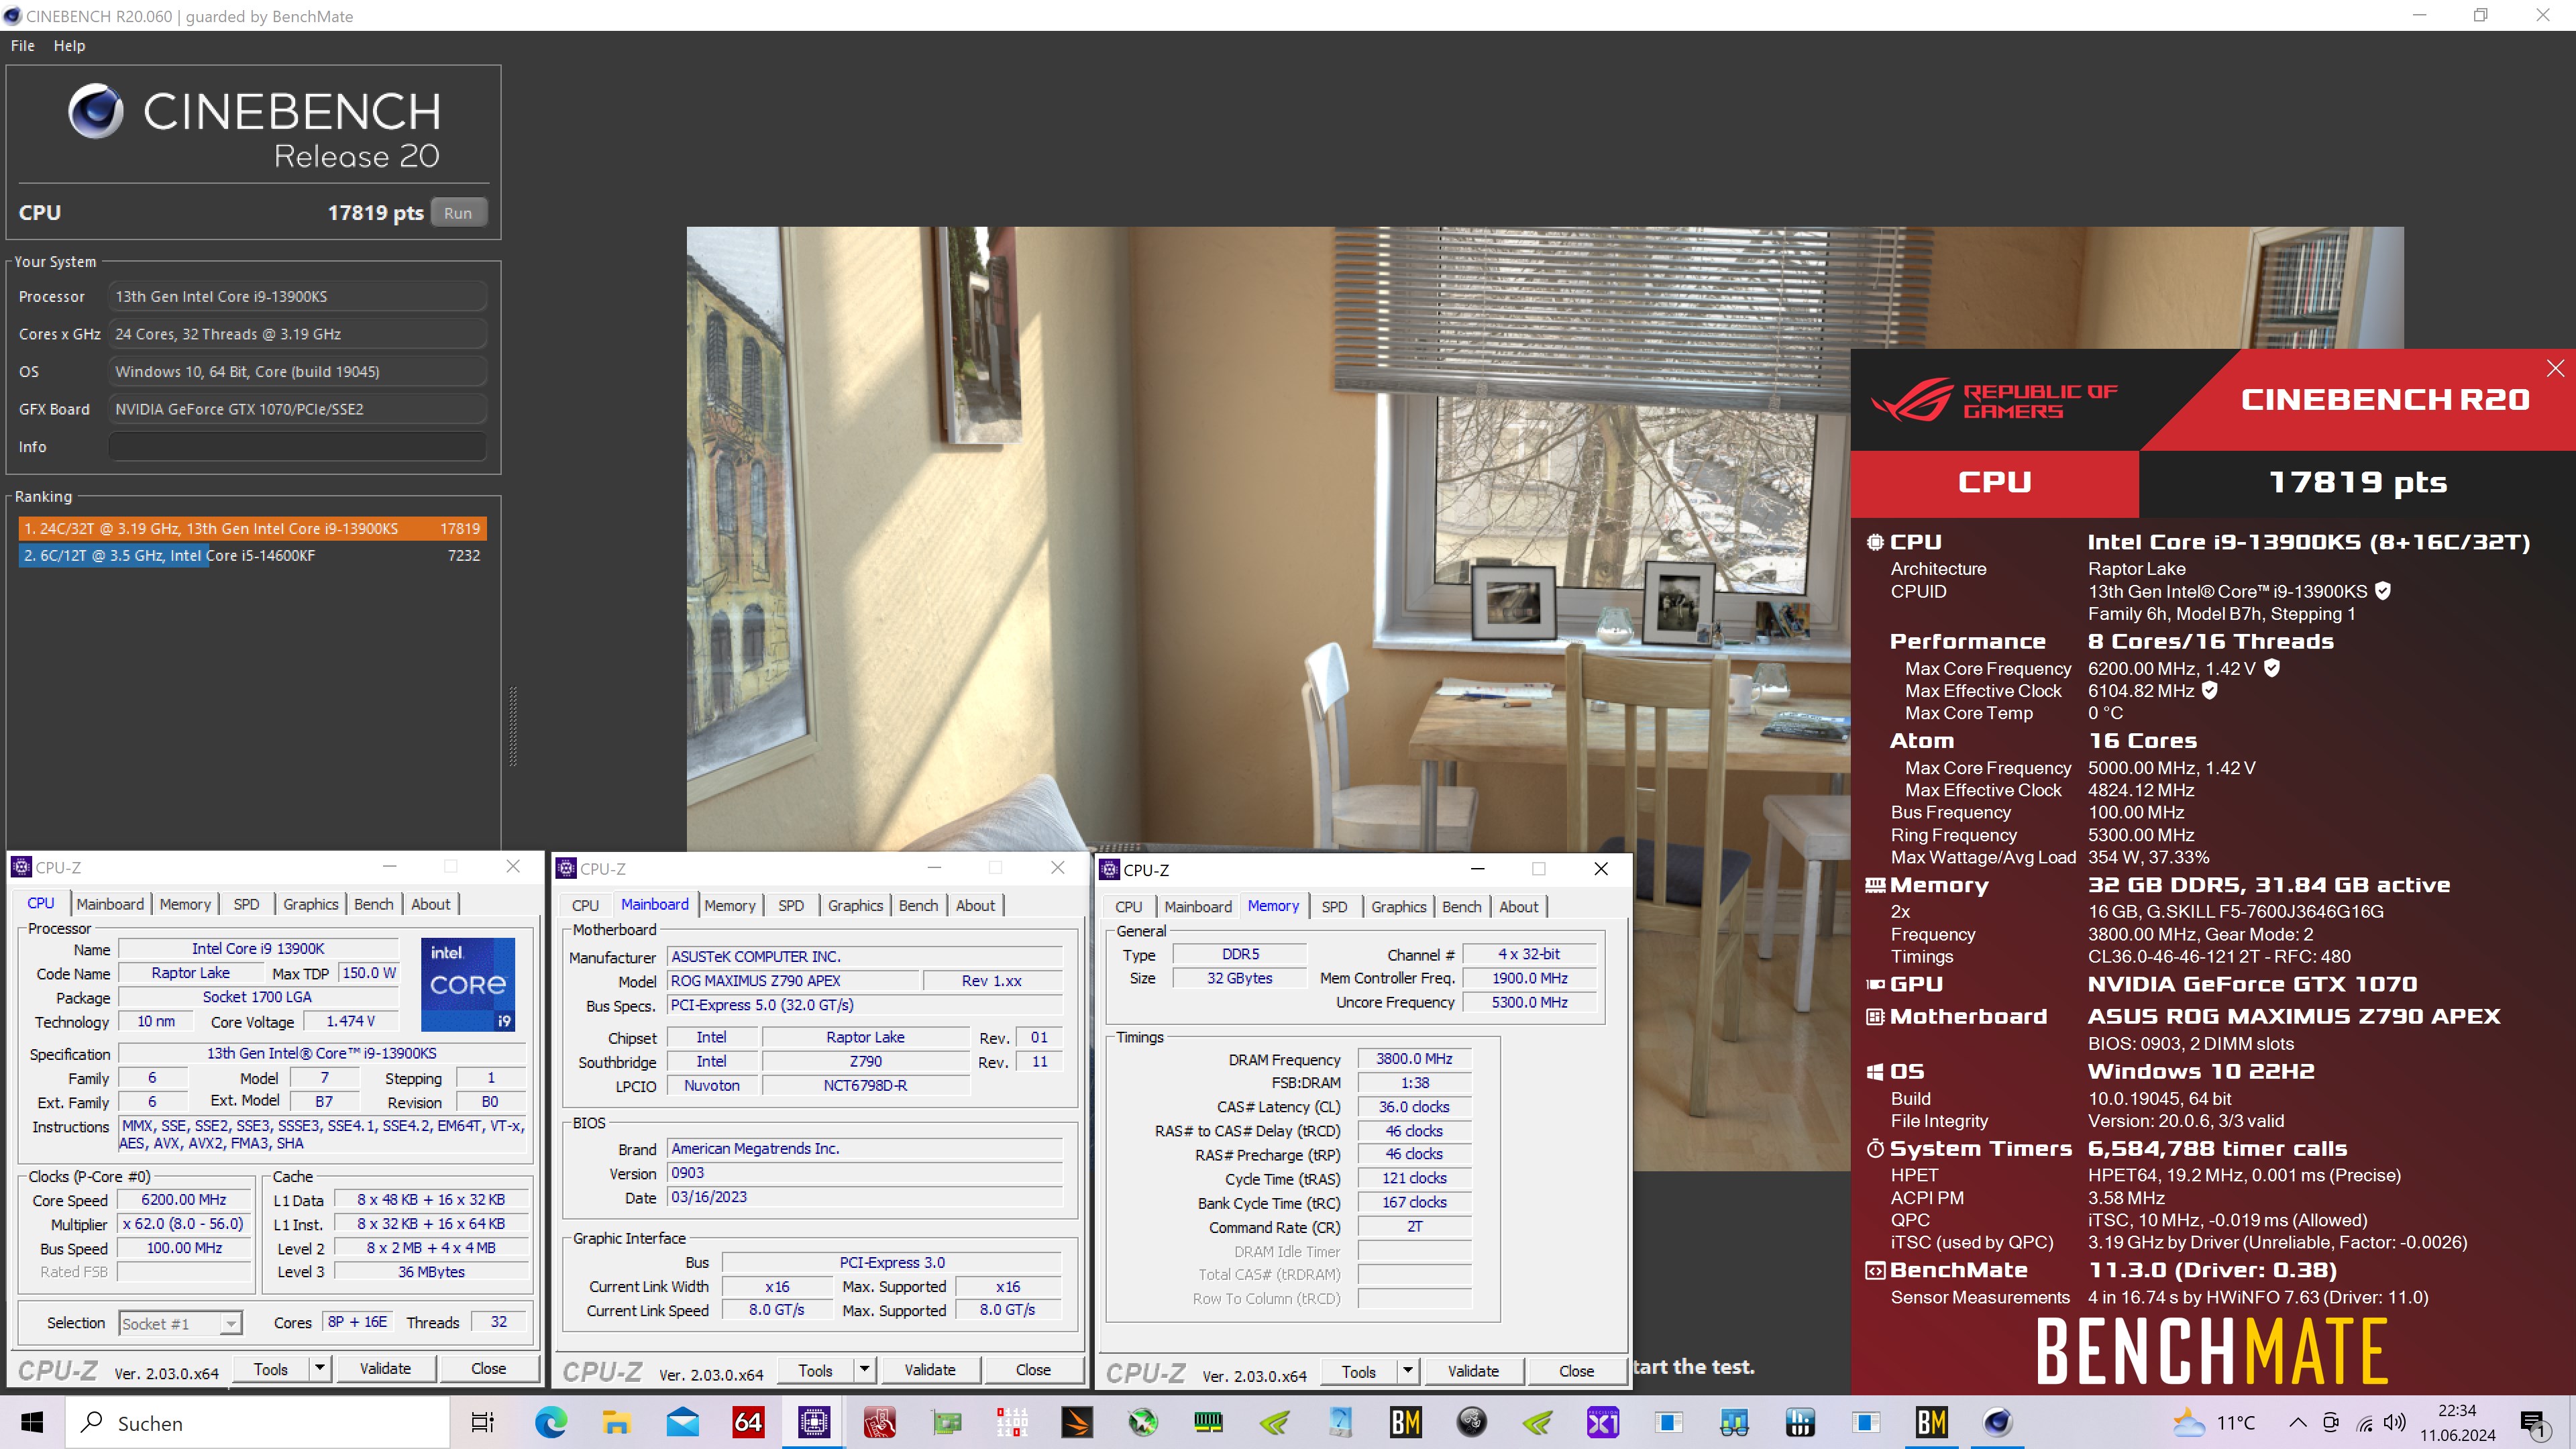Click Validate in CPU-Z Memory window
2576x1449 pixels.
pyautogui.click(x=1473, y=1371)
